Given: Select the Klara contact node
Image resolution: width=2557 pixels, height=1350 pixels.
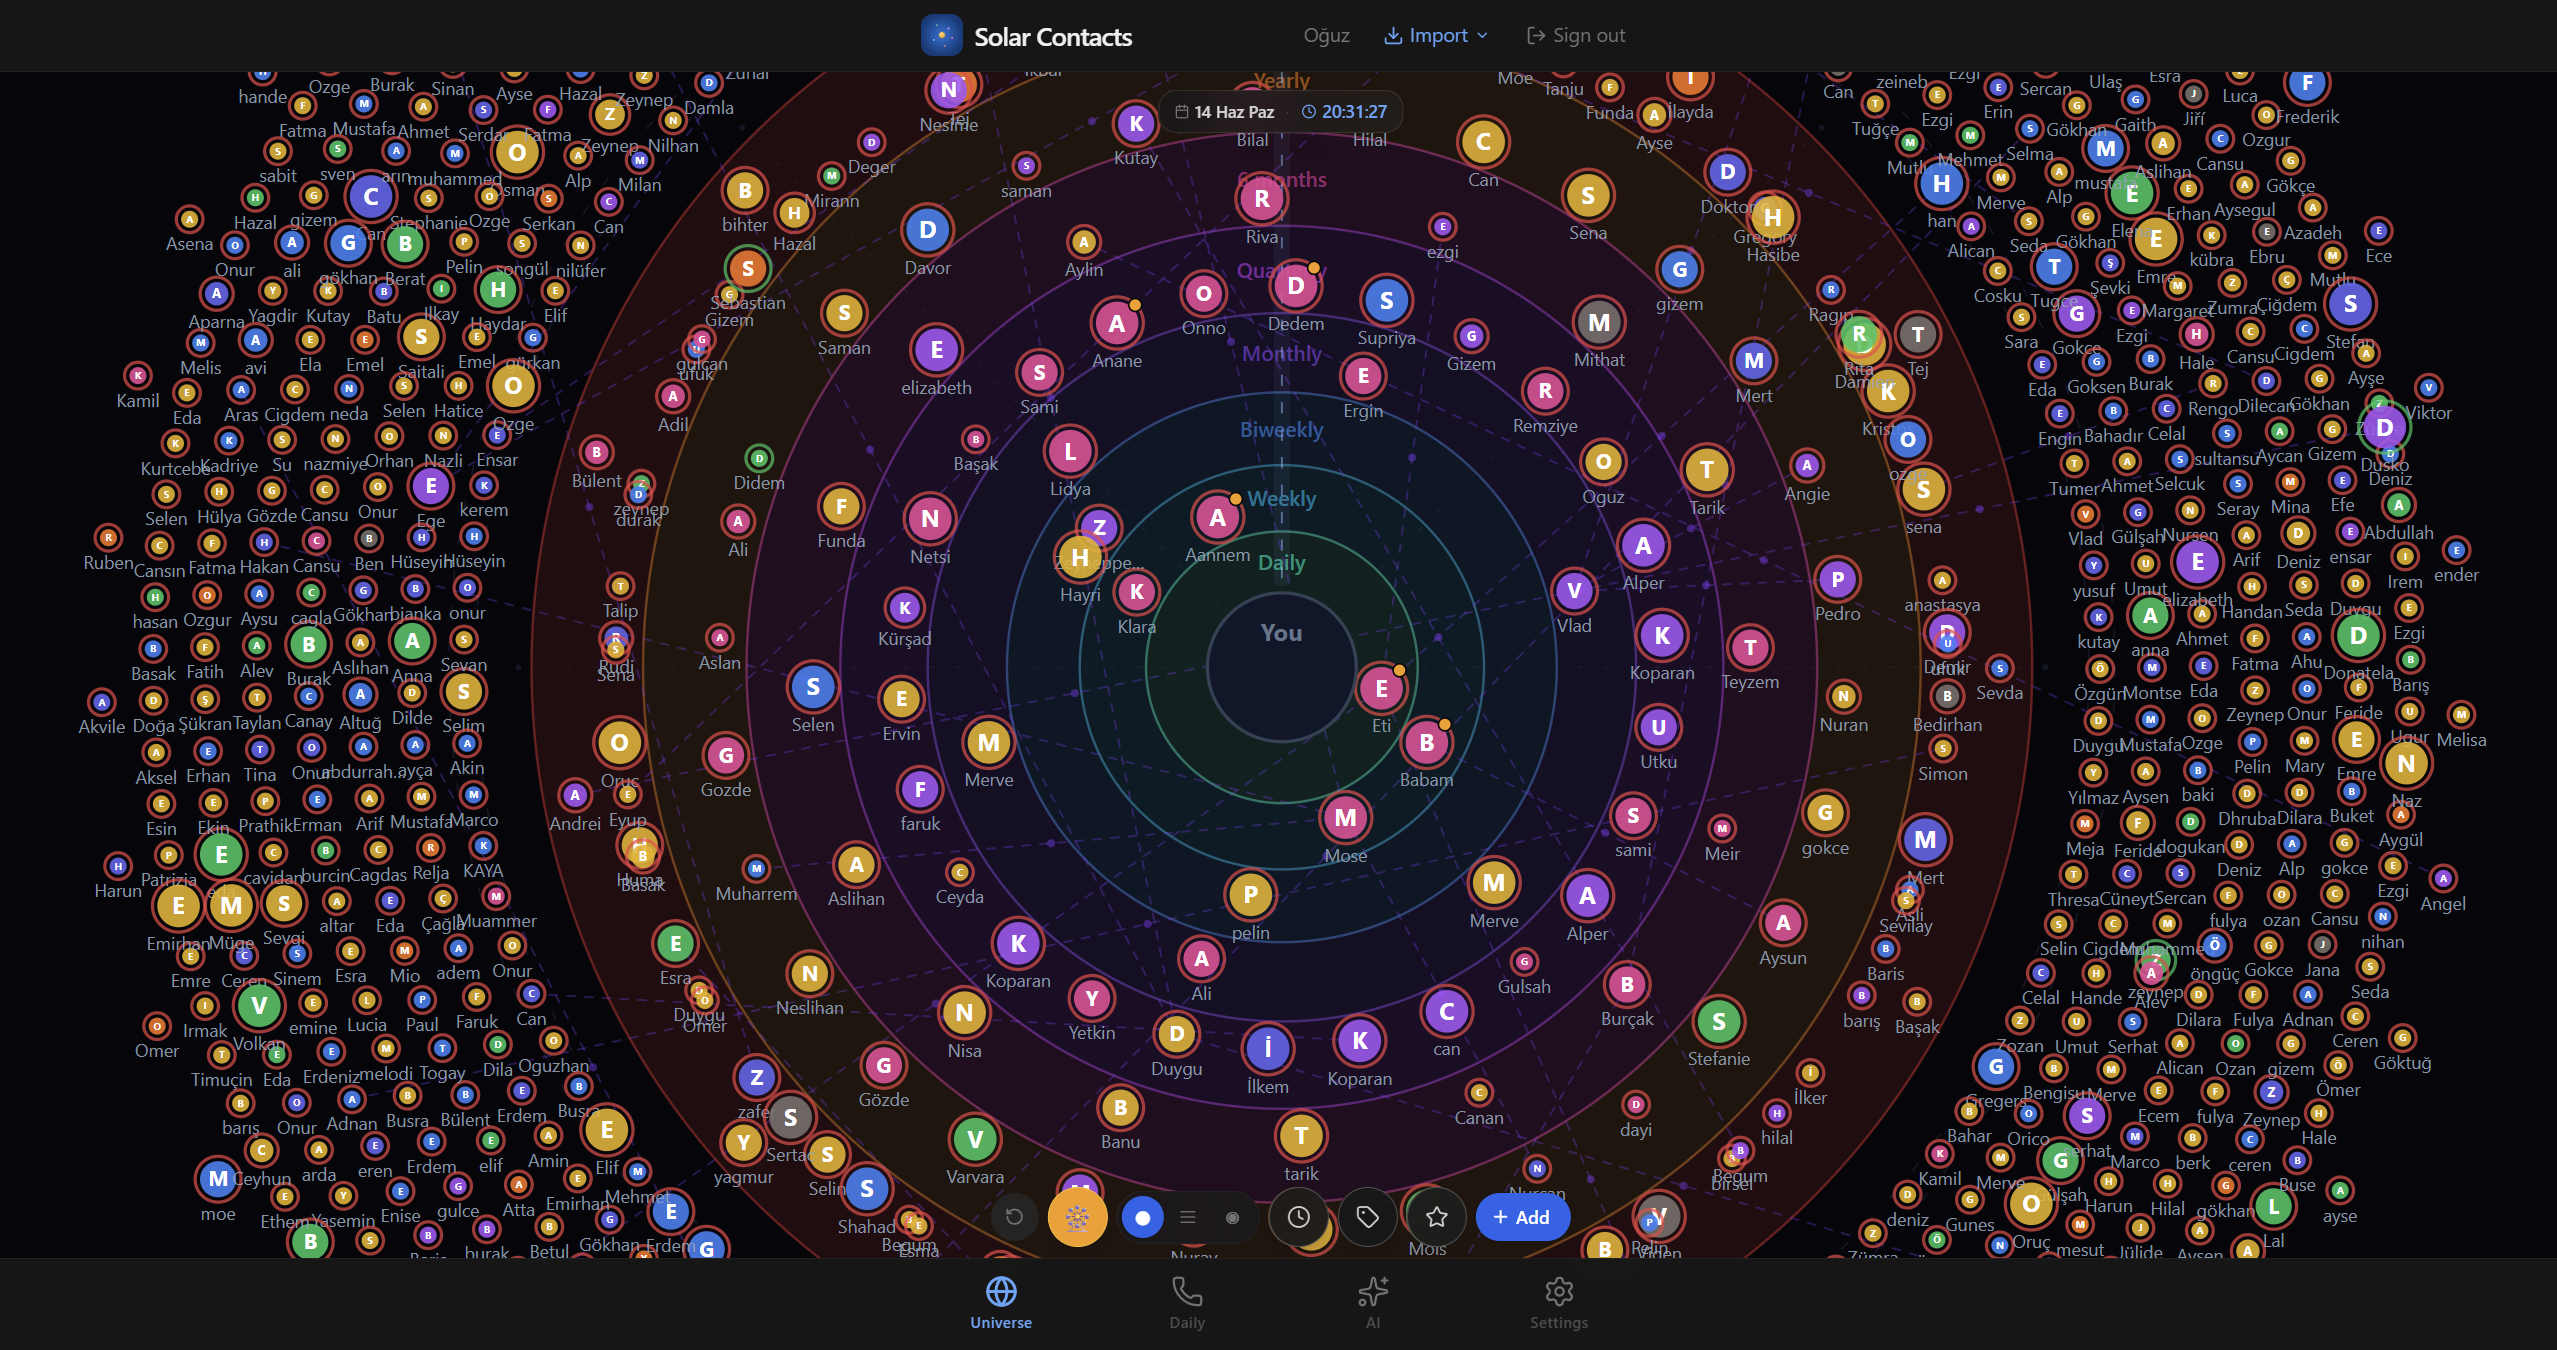Looking at the screenshot, I should [1136, 591].
